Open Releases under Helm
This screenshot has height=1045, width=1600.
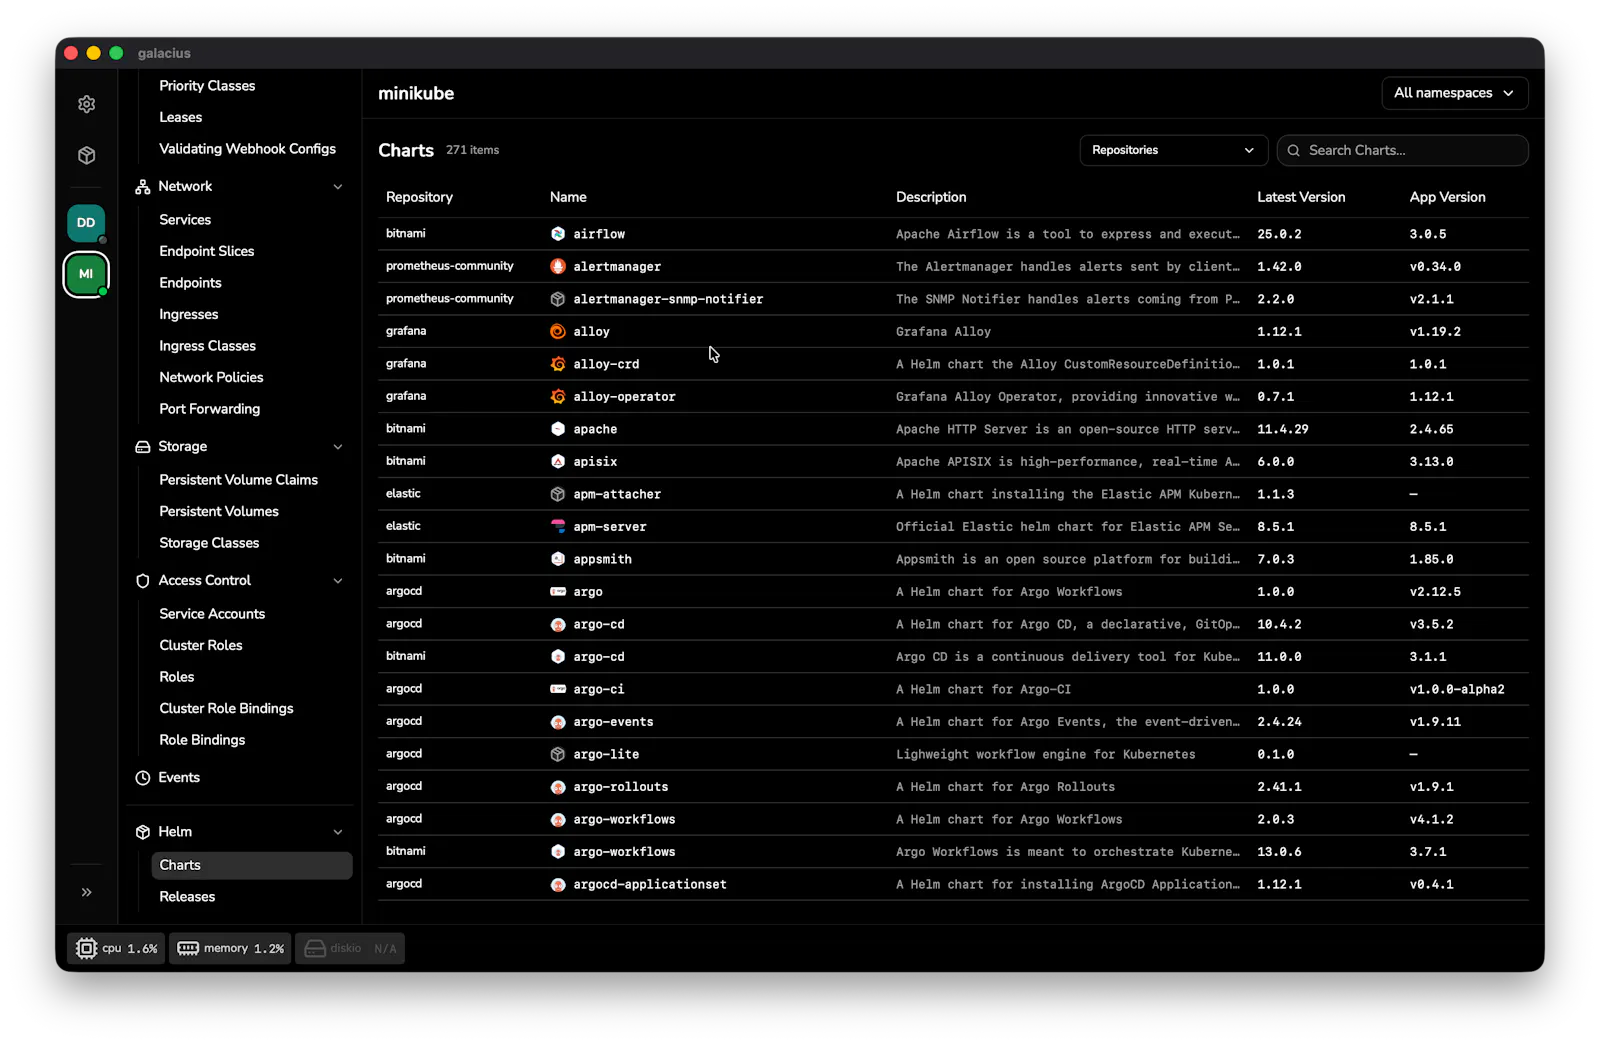tap(187, 897)
